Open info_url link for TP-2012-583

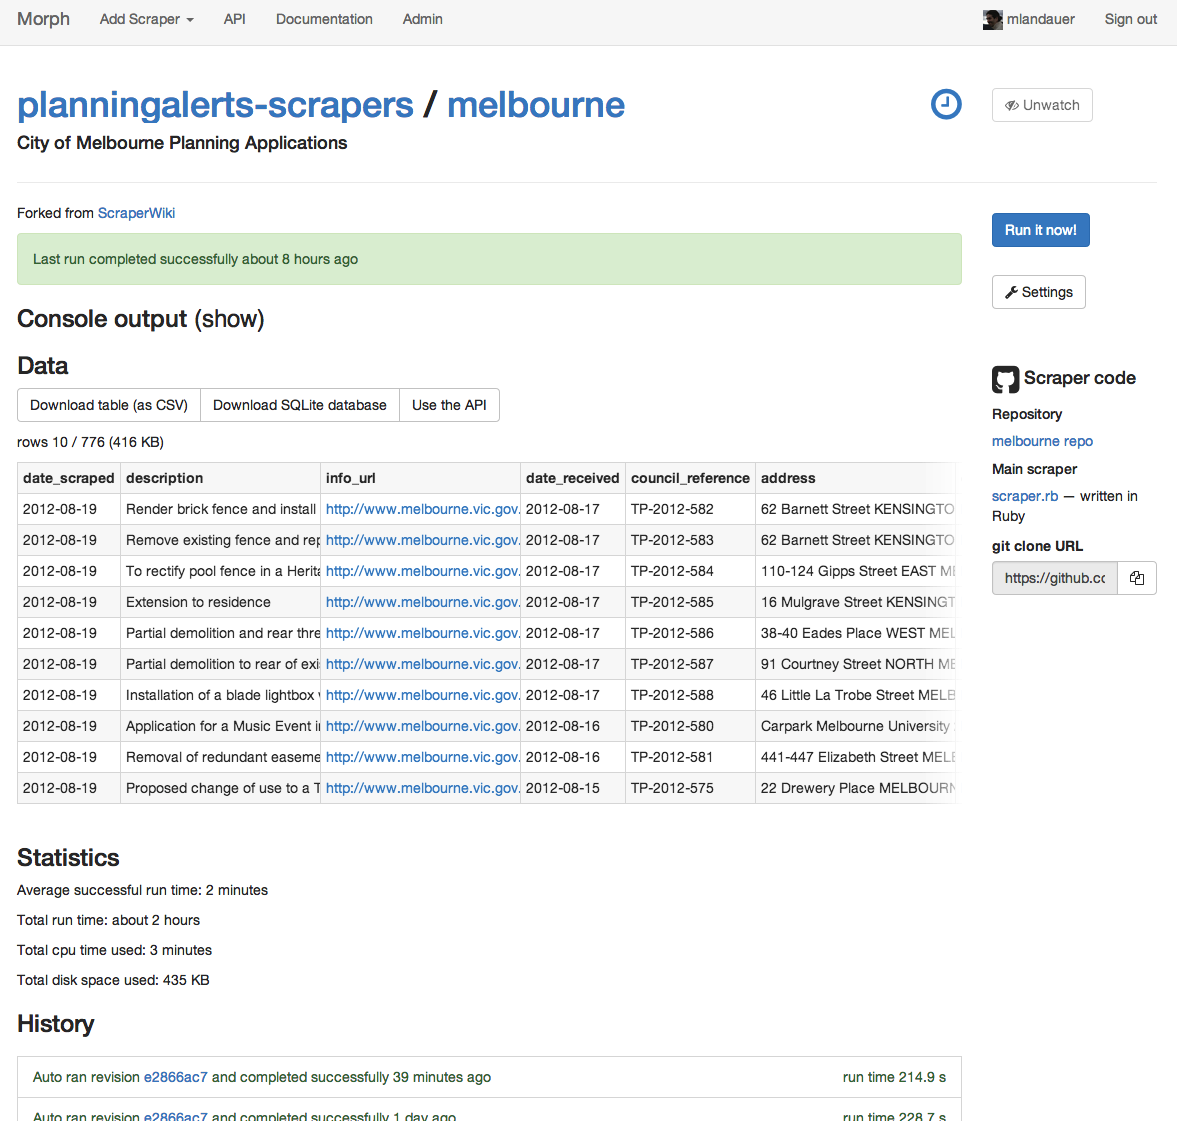[423, 540]
